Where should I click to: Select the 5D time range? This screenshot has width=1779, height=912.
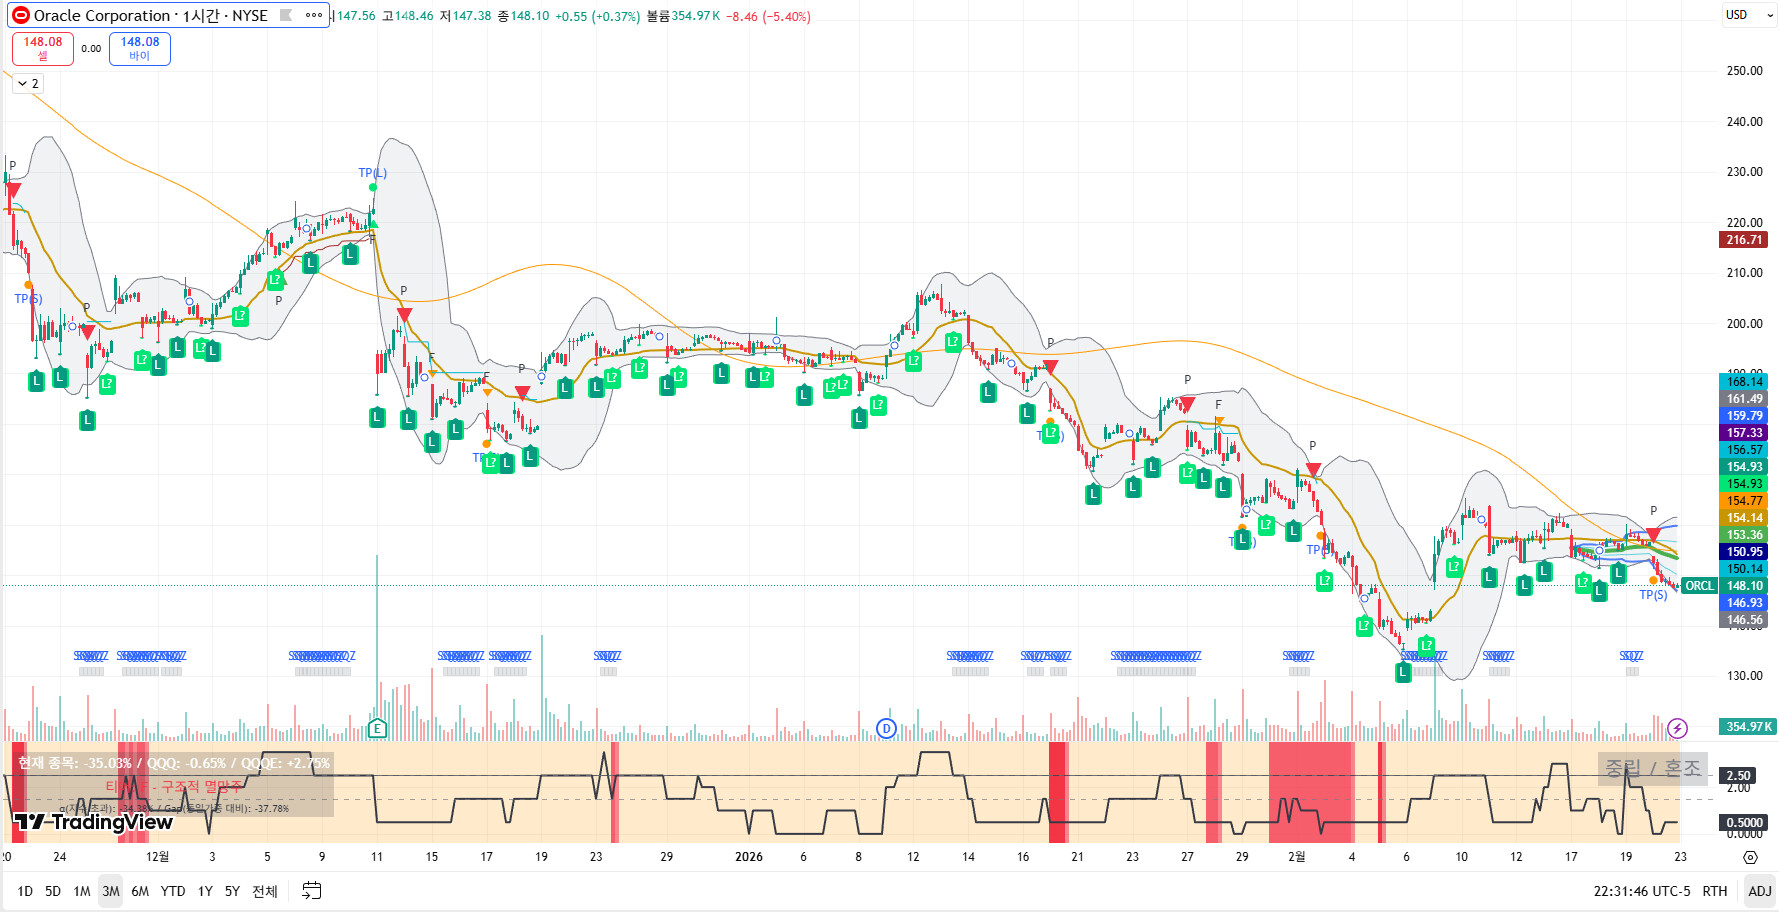(53, 891)
